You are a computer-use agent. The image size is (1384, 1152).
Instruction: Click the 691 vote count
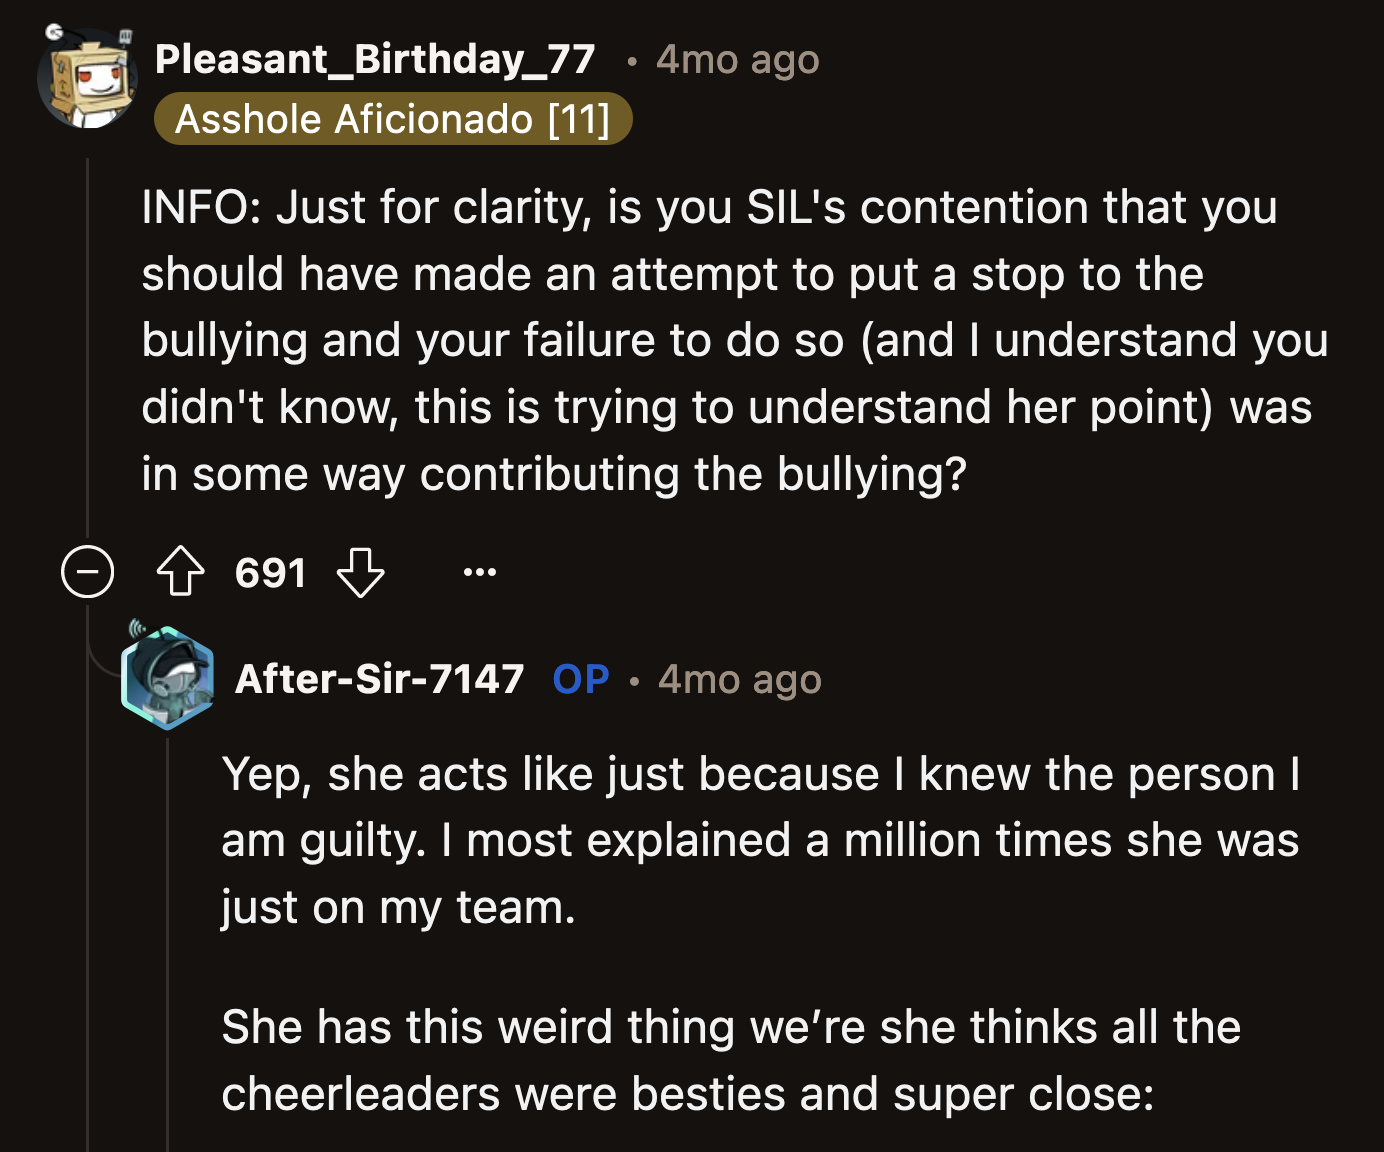point(270,571)
